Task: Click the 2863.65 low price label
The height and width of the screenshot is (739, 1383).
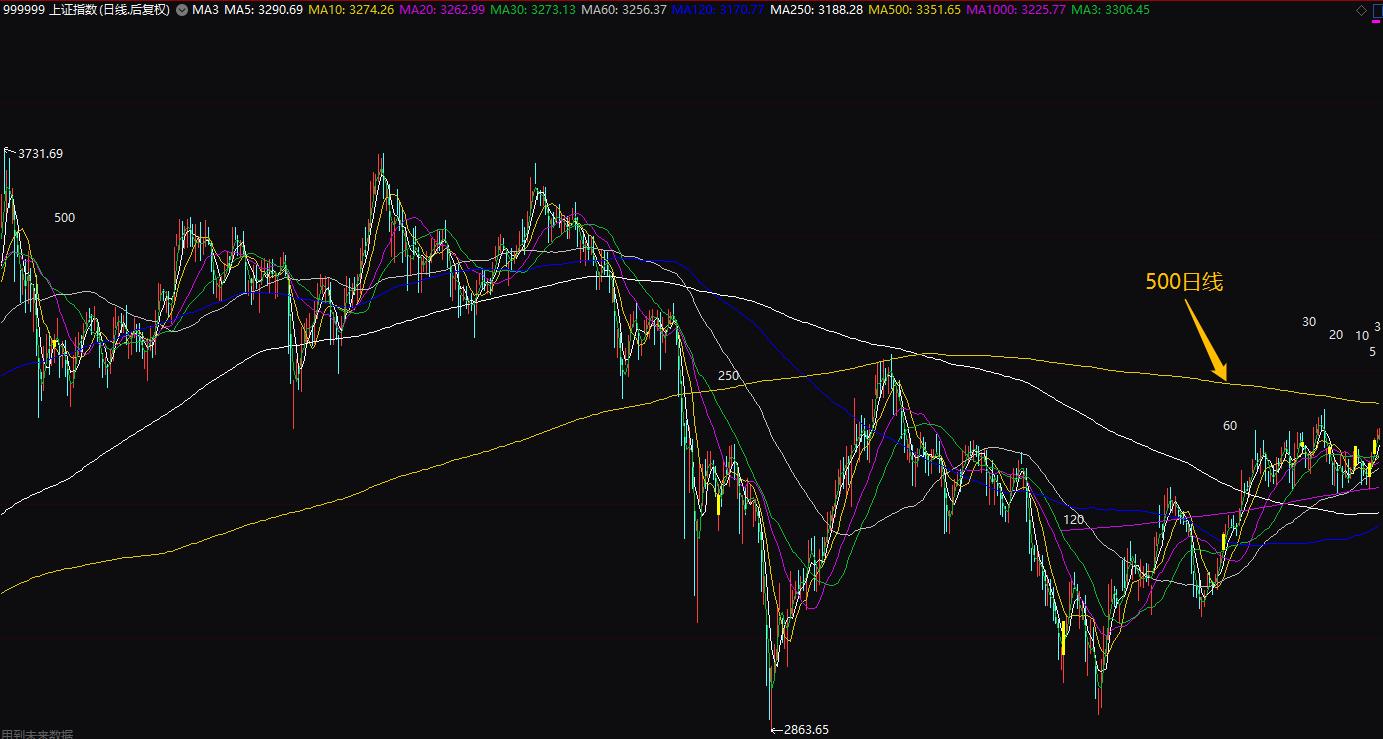Action: coord(806,729)
